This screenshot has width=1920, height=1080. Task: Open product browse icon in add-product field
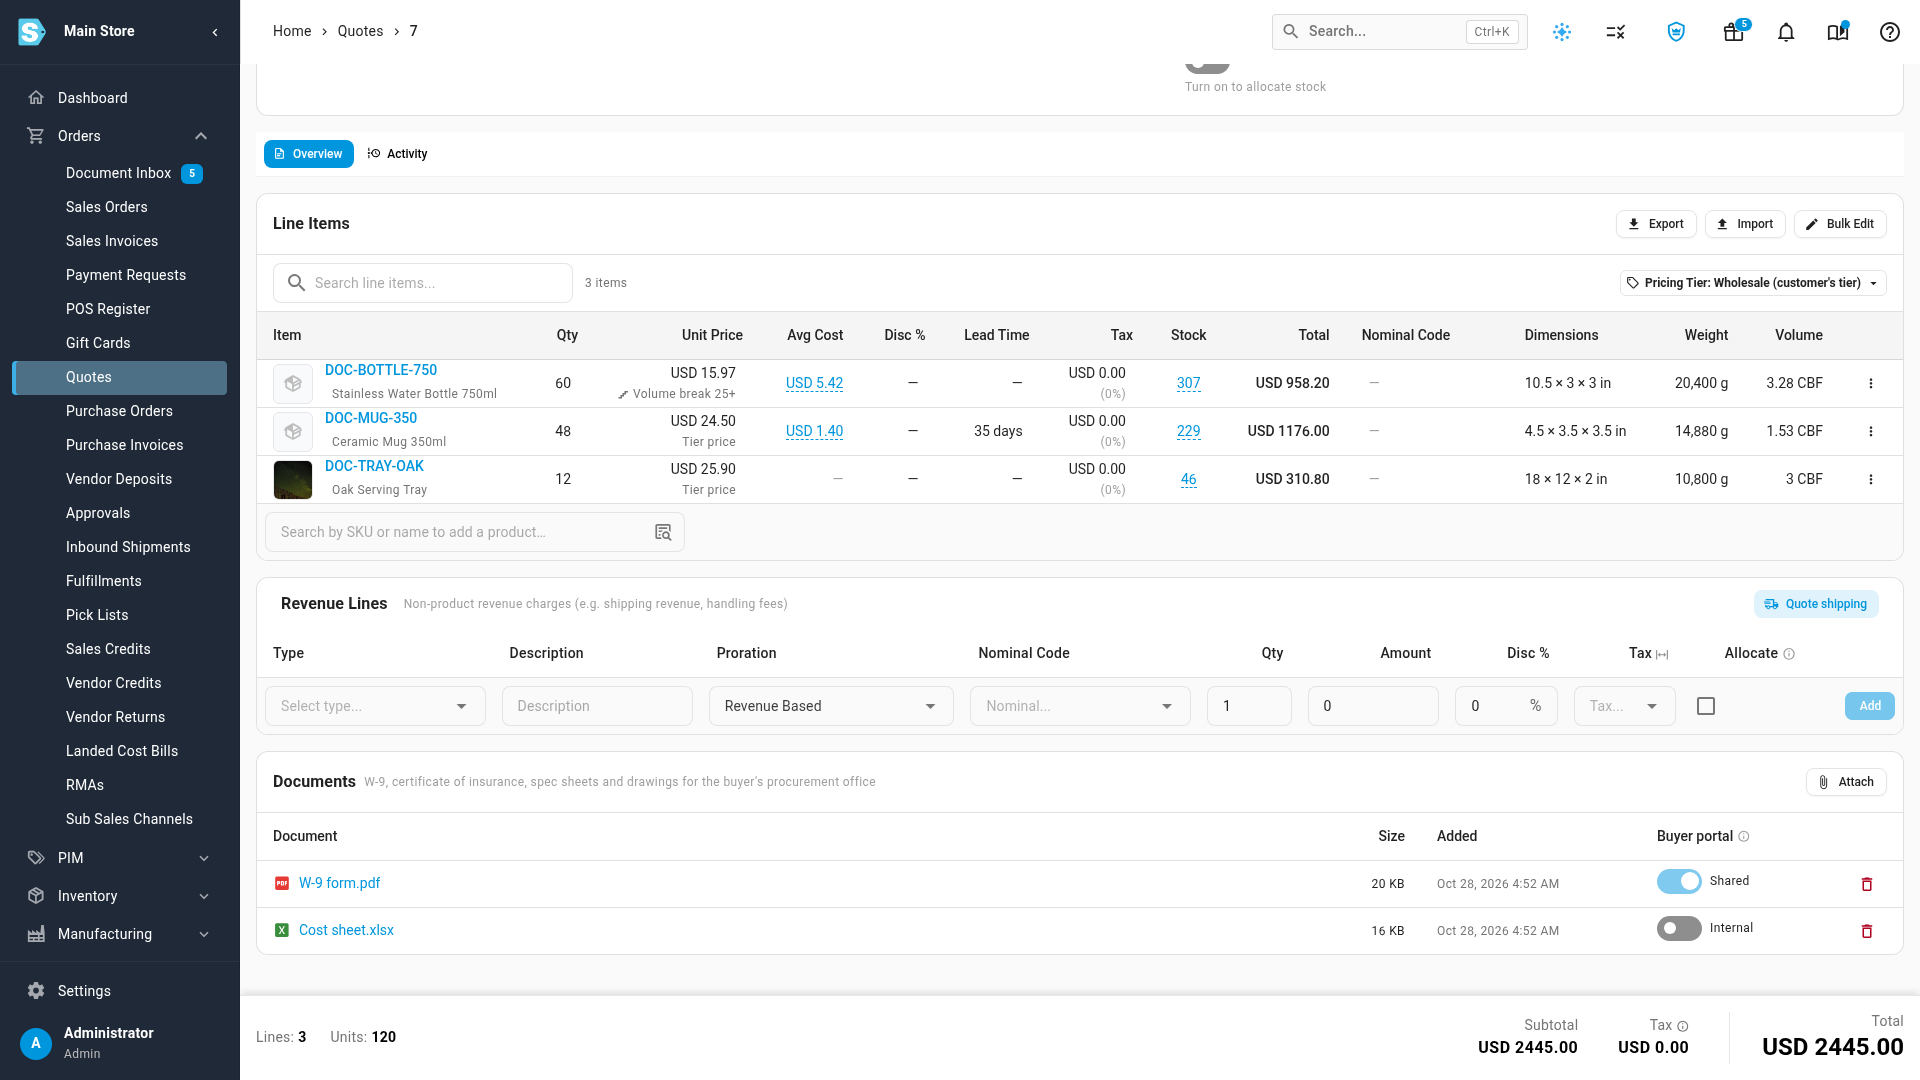point(663,532)
